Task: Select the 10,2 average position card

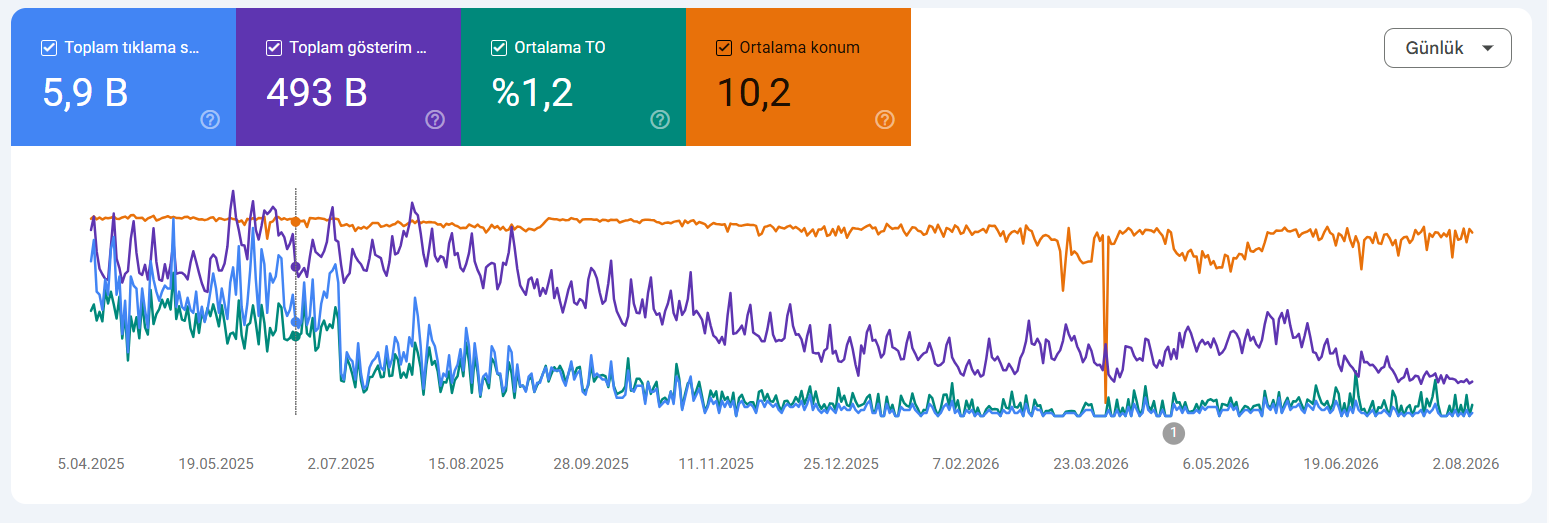Action: [x=798, y=77]
